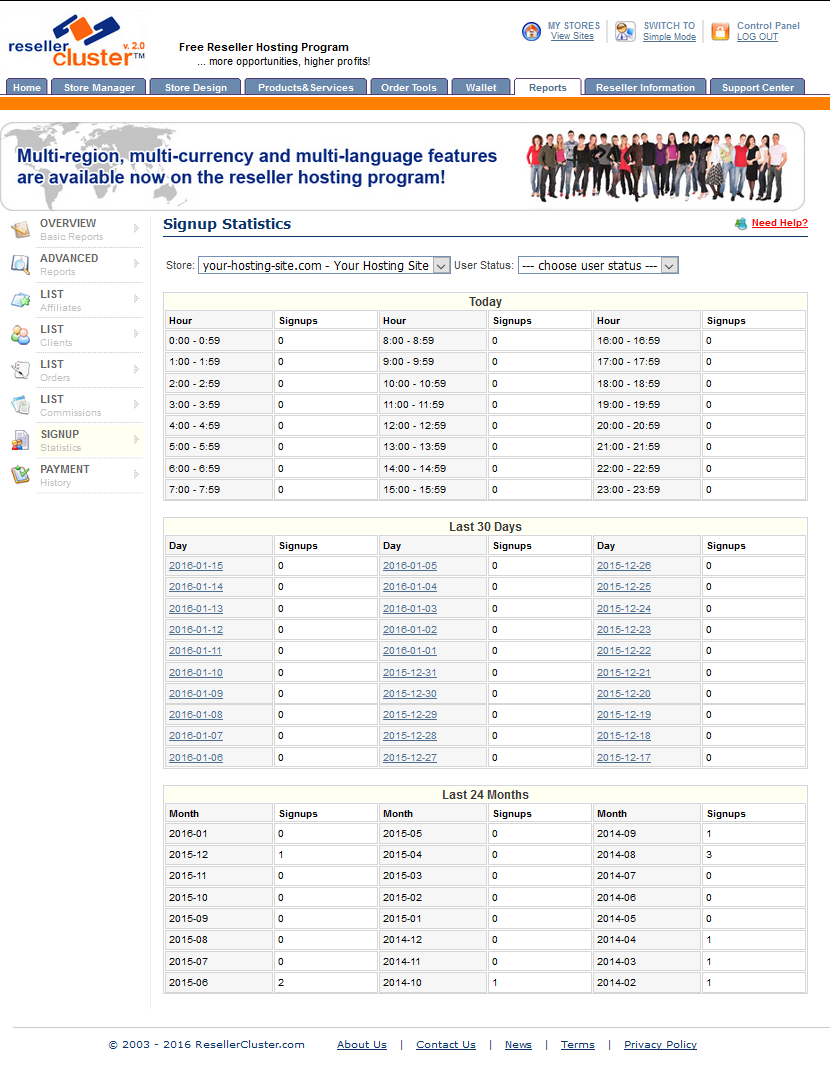Screen dimensions: 830x1066
Task: Click the Signup Statistics page heading
Action: [x=227, y=224]
